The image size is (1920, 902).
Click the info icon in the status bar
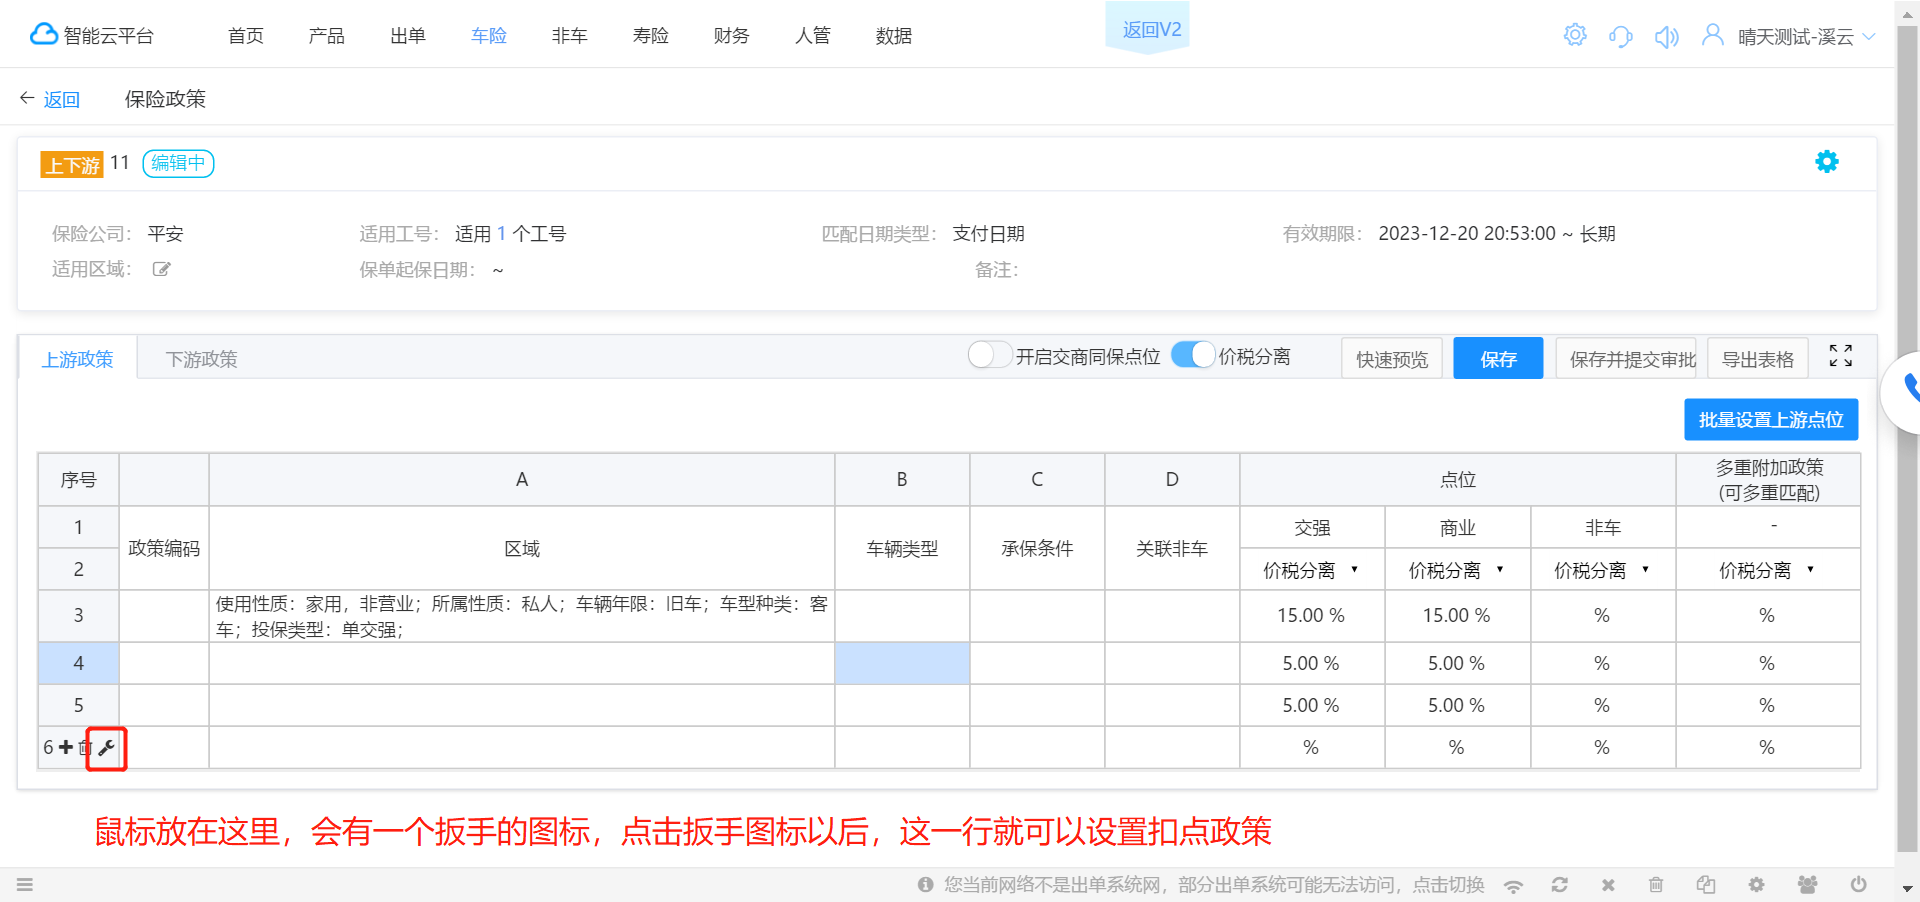(x=926, y=884)
